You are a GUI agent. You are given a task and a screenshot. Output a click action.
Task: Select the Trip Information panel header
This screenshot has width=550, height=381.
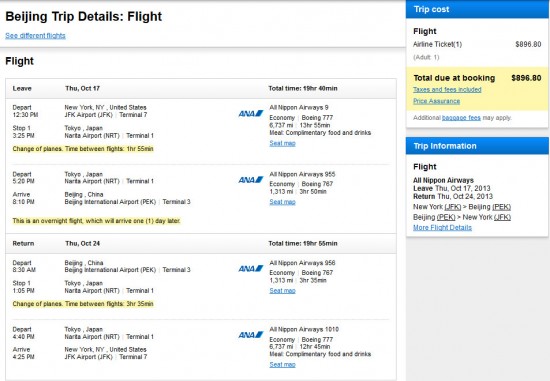(477, 146)
